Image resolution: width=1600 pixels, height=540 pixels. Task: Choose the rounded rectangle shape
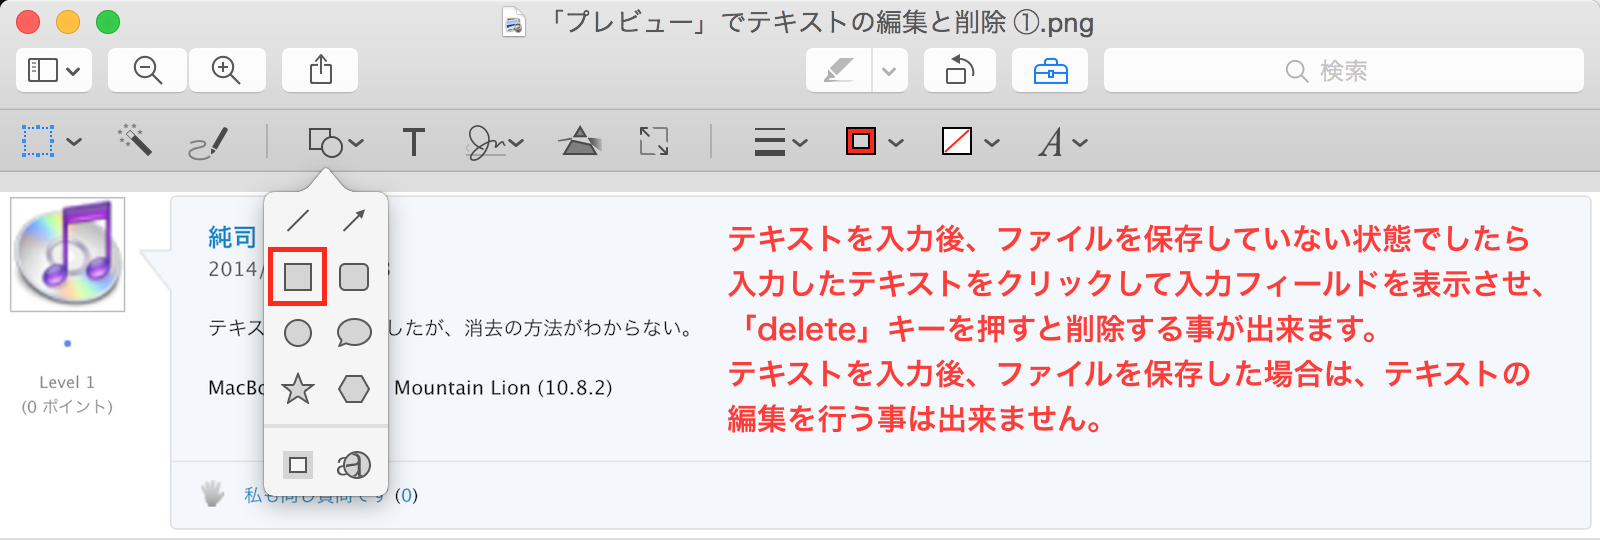[x=354, y=277]
